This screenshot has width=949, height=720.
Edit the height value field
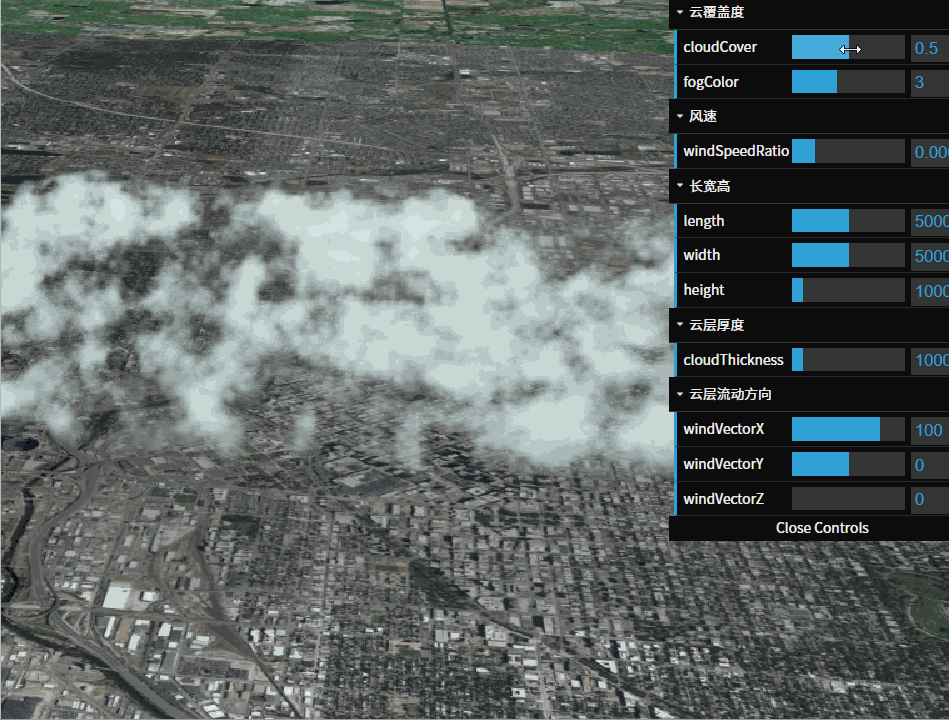[x=930, y=291]
